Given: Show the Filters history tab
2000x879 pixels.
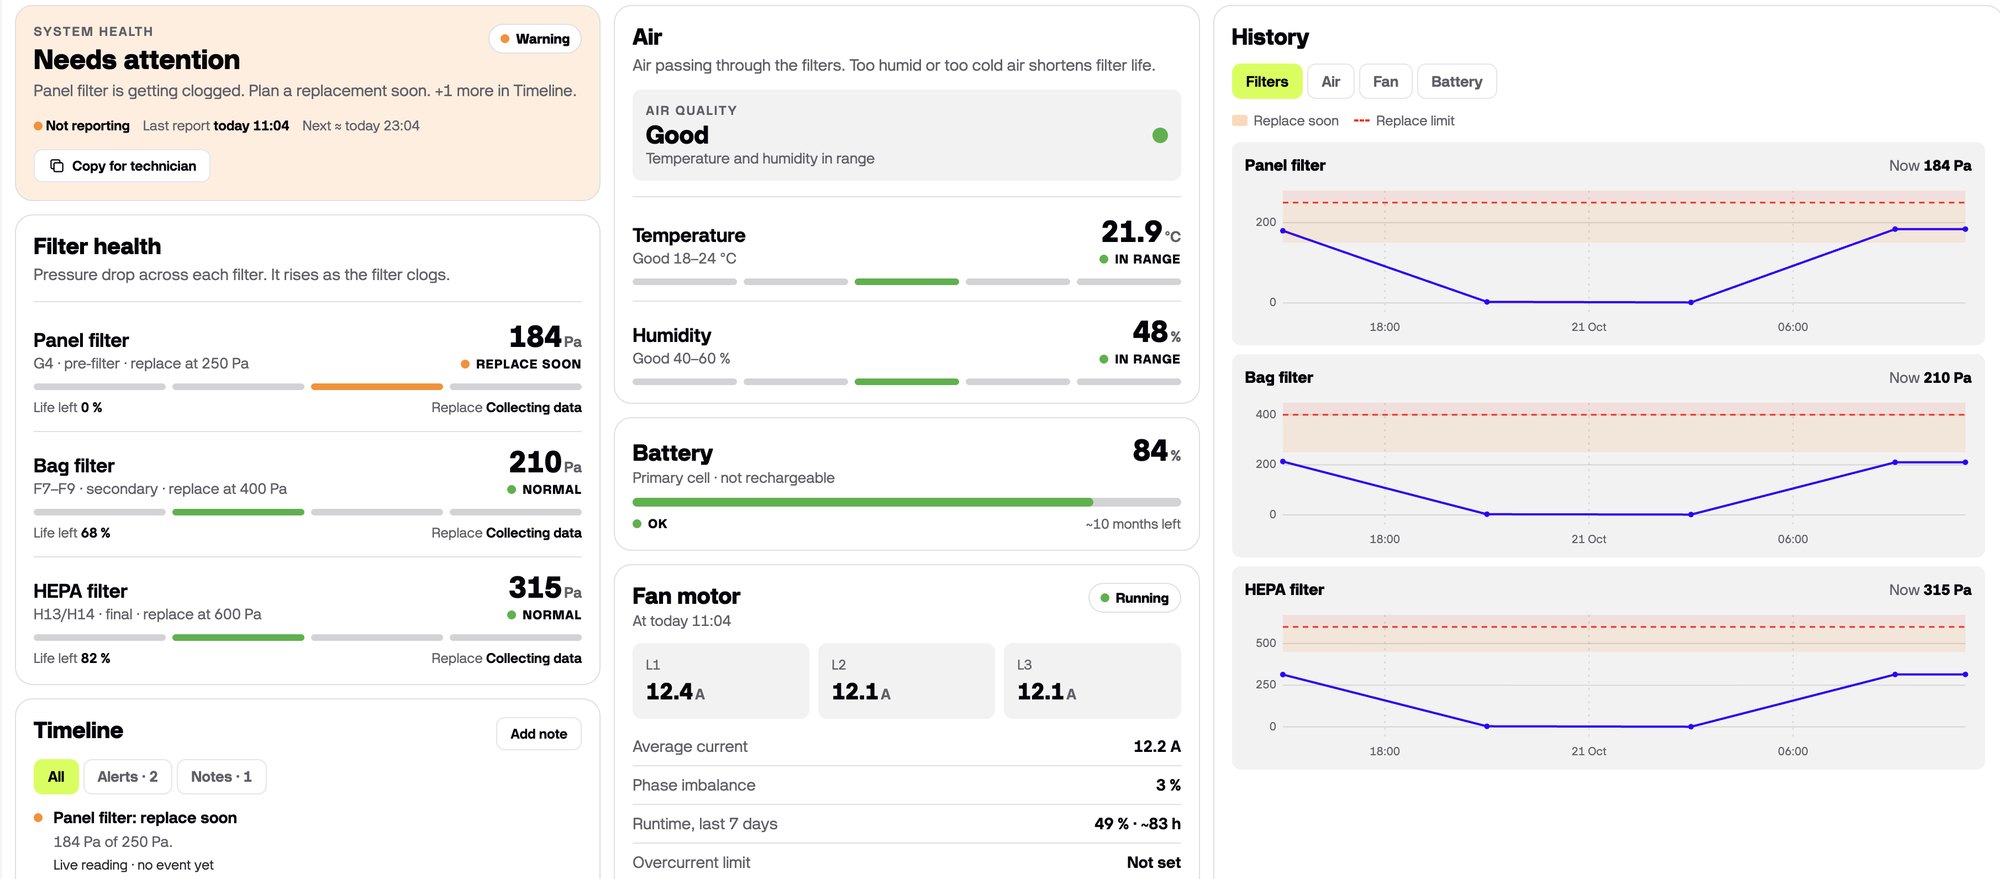Looking at the screenshot, I should point(1266,82).
